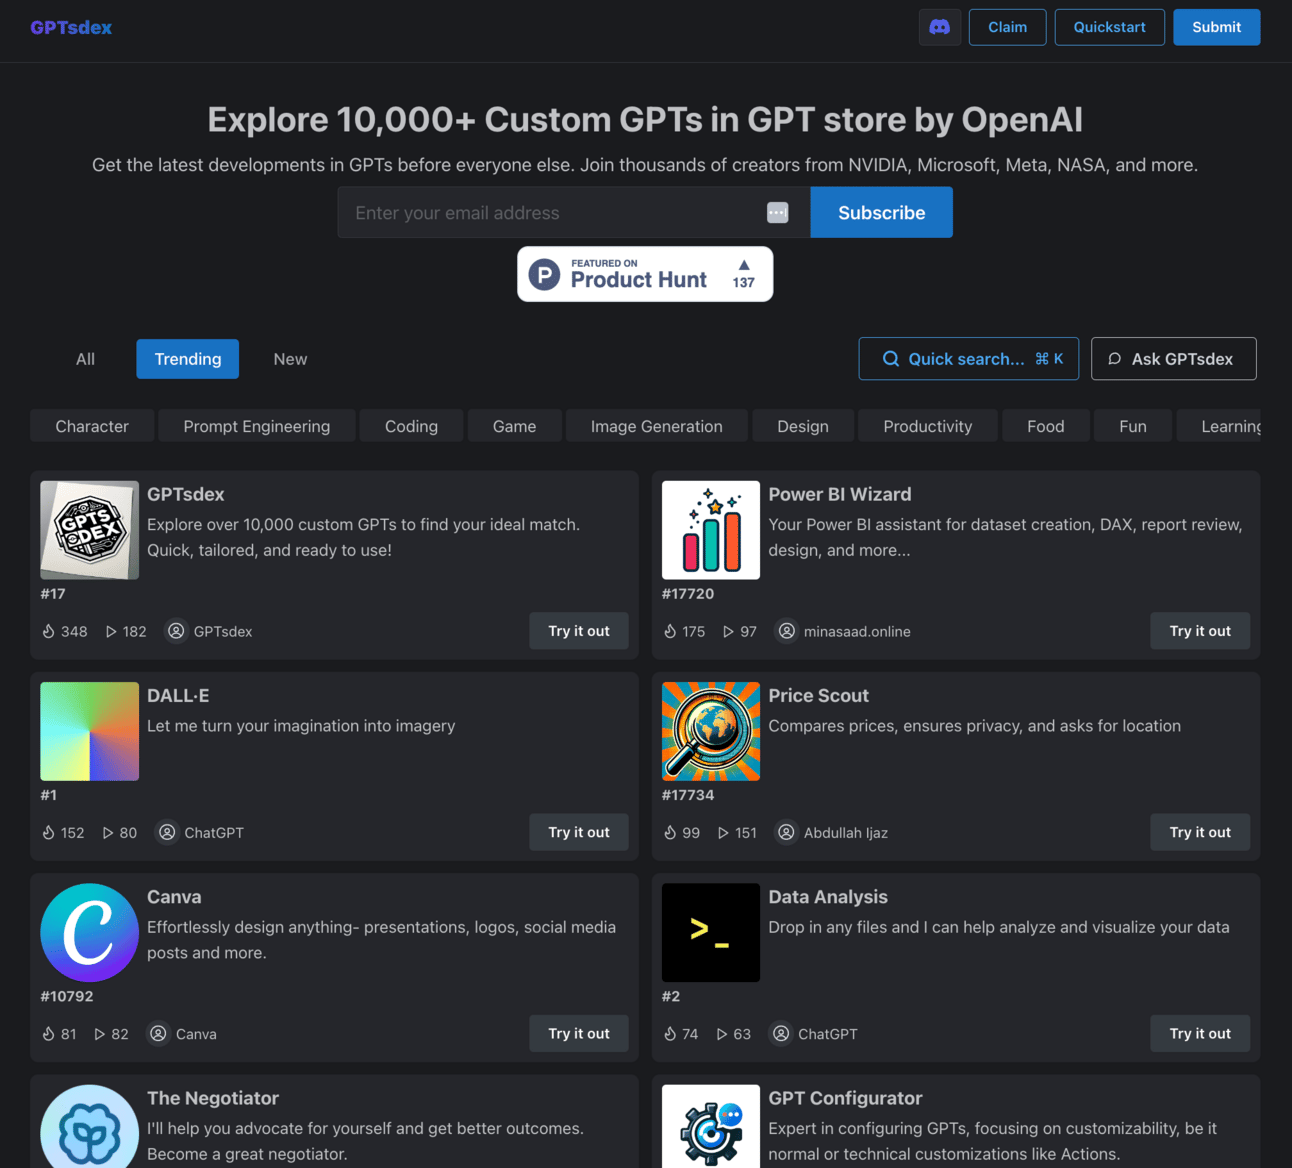Click the flame icon on Power BI Wizard card

coord(670,631)
